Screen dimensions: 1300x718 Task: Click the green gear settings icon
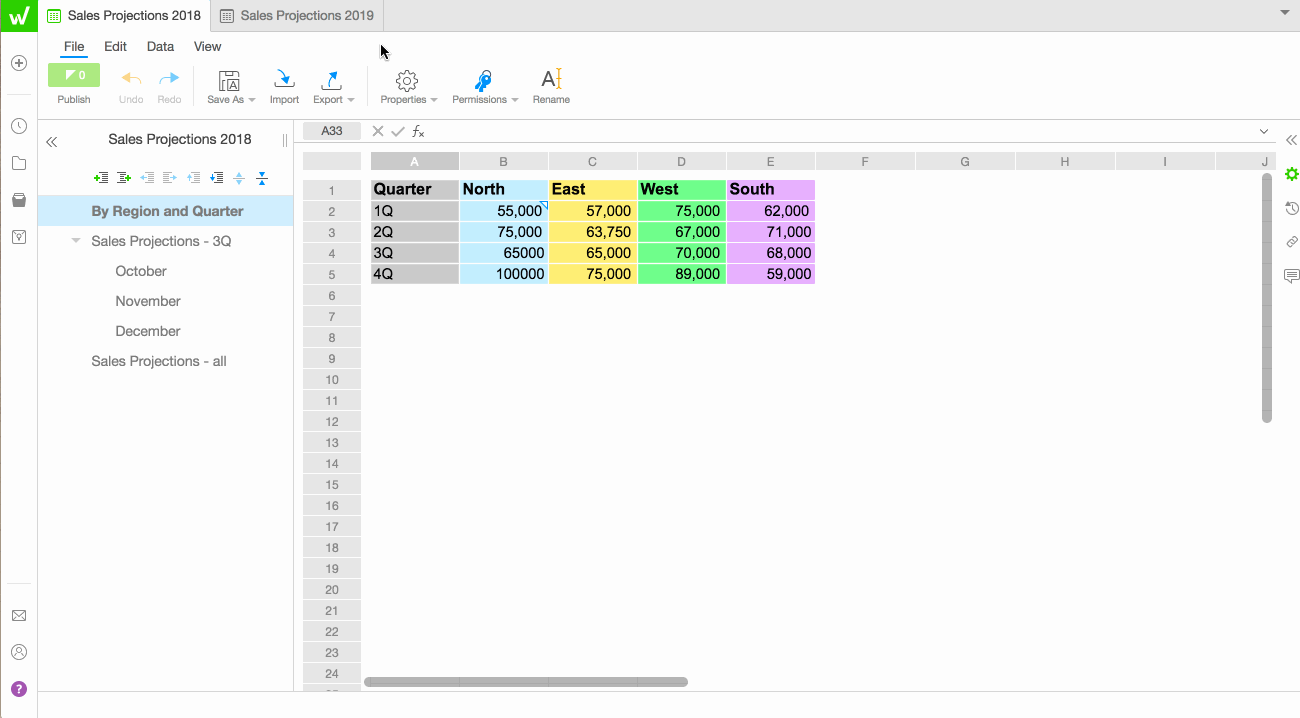pos(1291,174)
